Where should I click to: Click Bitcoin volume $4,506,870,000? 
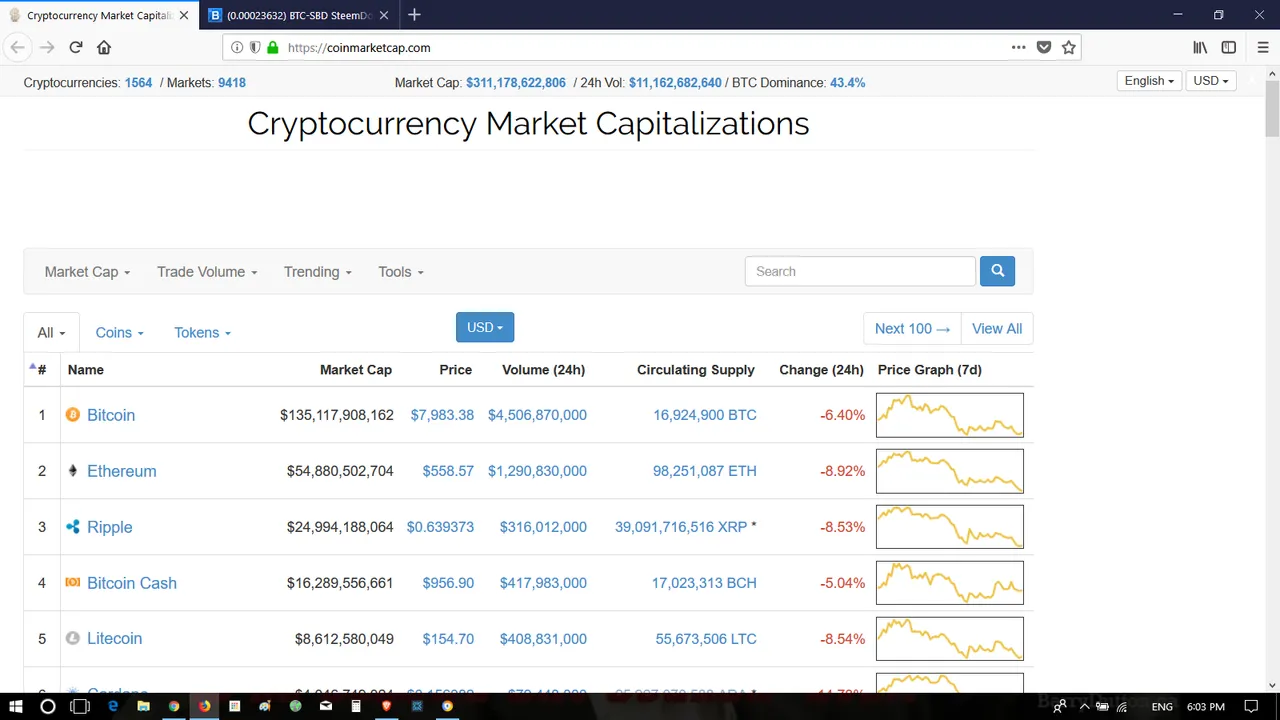coord(537,415)
